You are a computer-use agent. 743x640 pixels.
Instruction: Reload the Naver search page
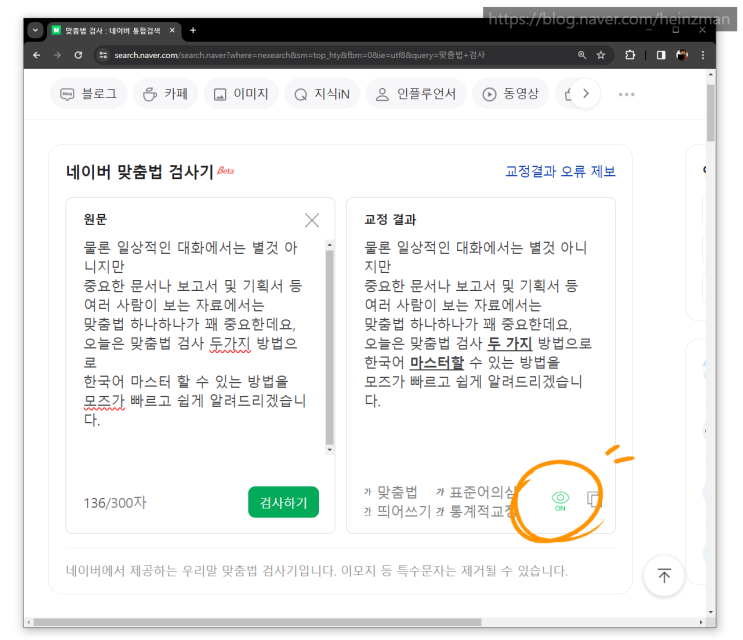[x=78, y=55]
